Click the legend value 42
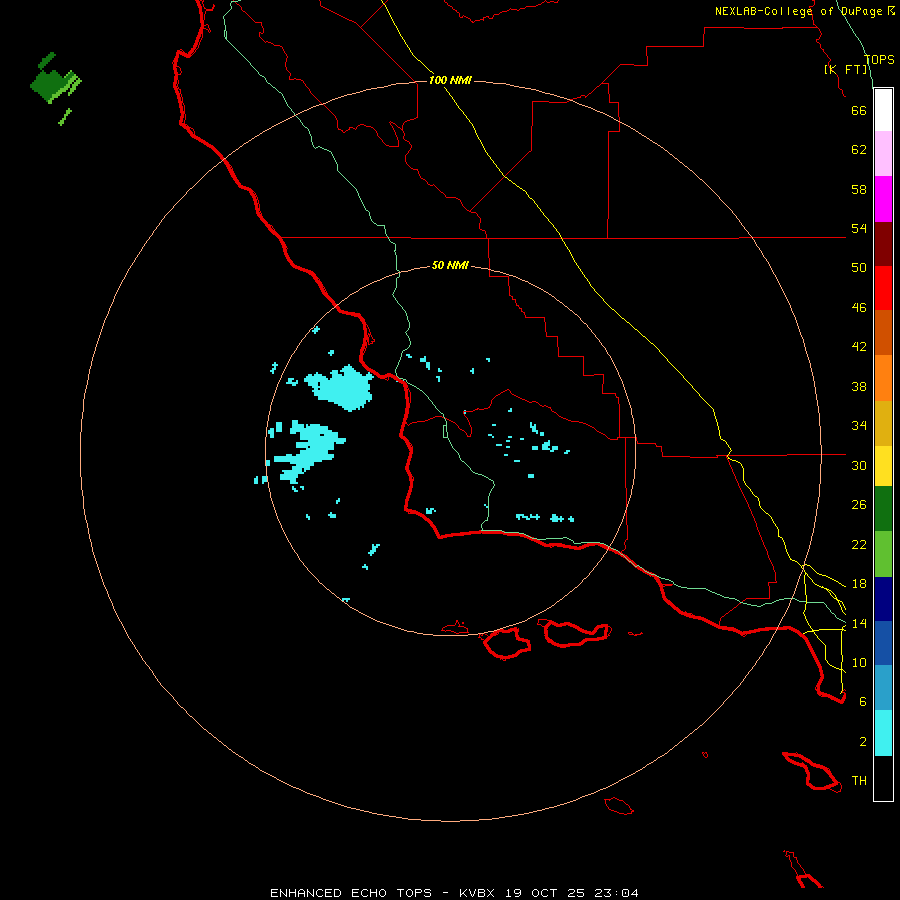The image size is (900, 900). pyautogui.click(x=859, y=346)
